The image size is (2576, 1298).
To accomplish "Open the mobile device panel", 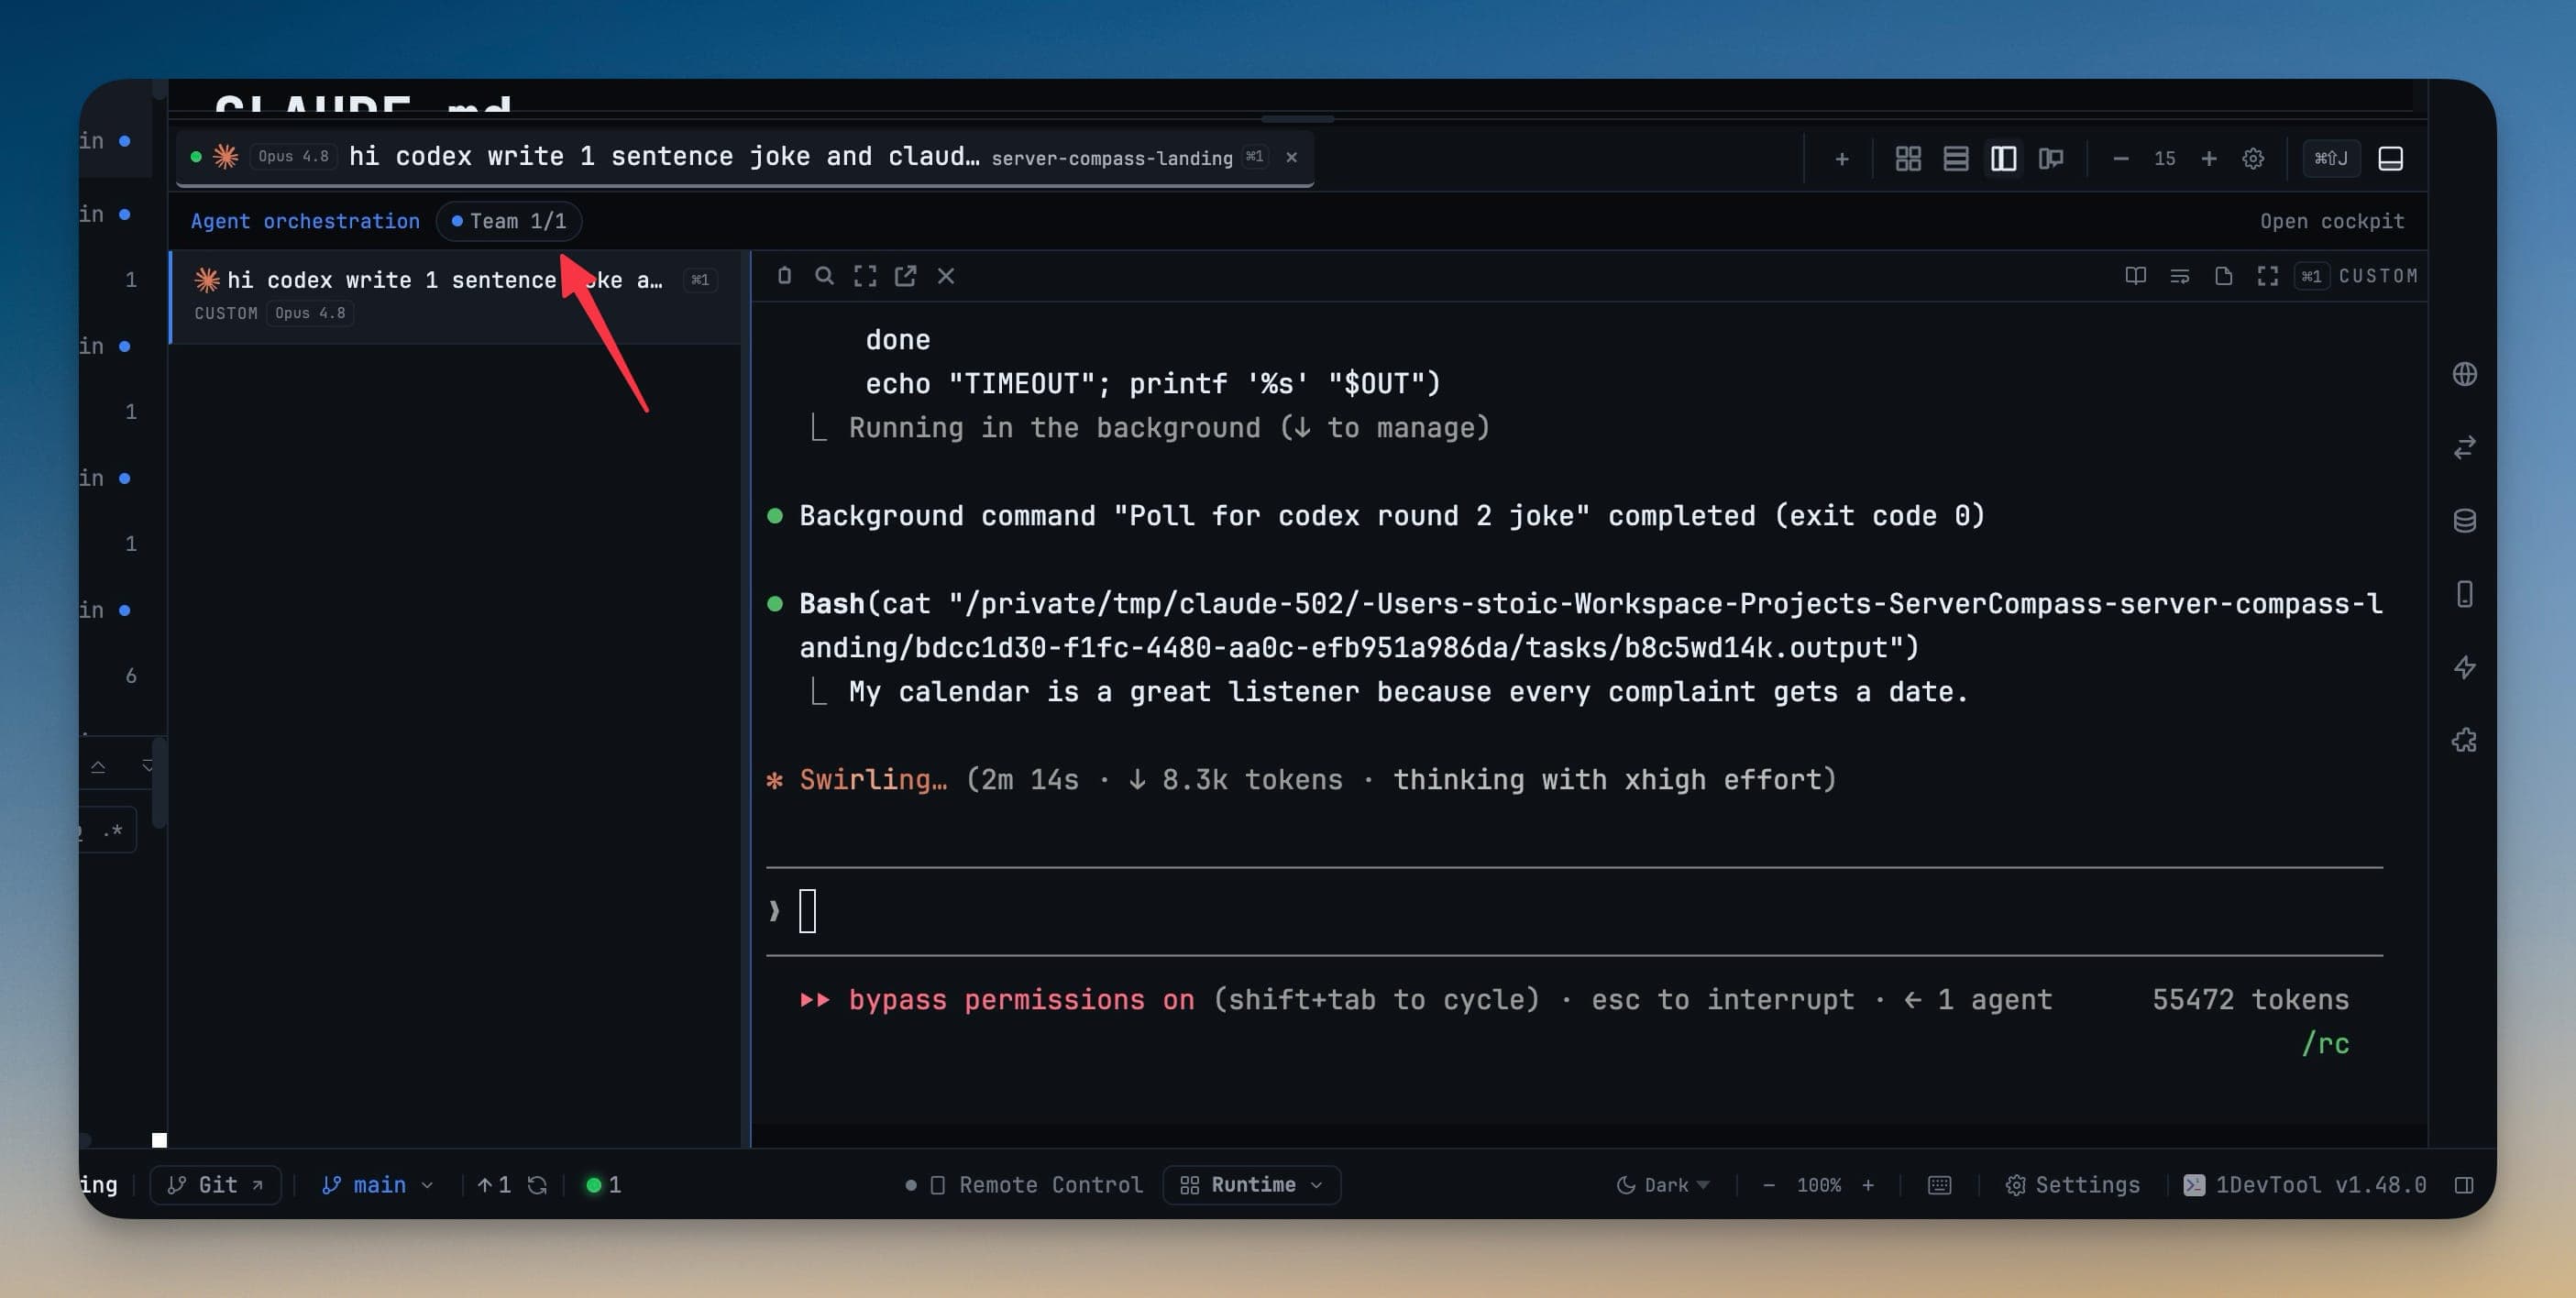I will (2465, 594).
